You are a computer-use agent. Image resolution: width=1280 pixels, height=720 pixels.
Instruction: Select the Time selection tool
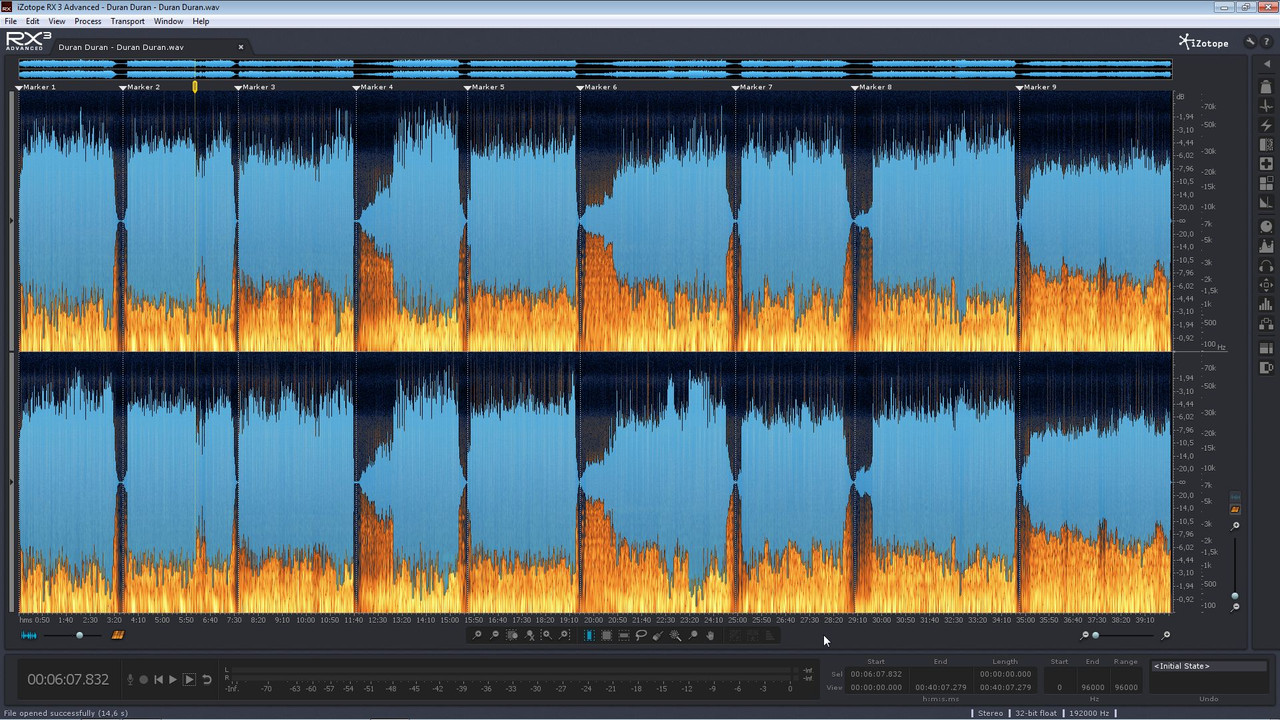tap(589, 635)
